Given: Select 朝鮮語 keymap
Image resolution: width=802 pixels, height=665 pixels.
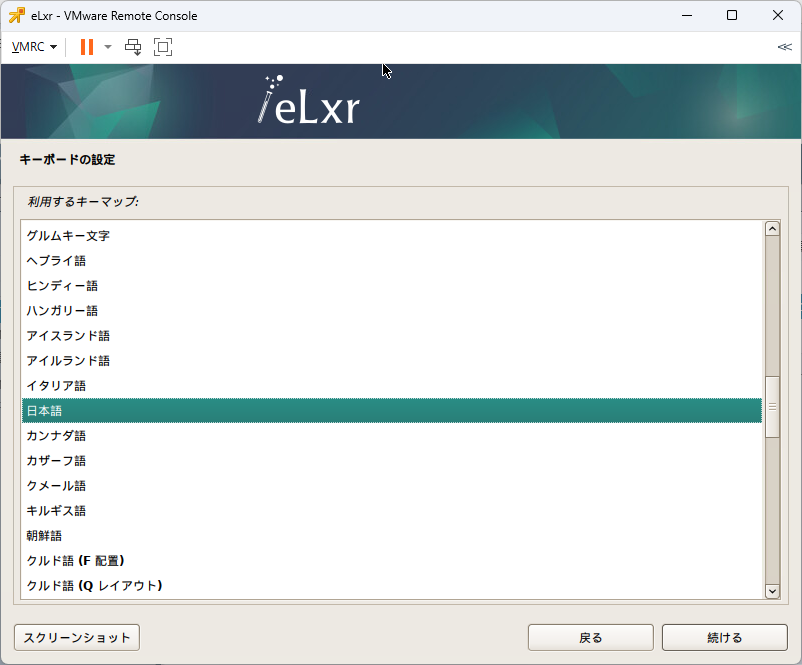Looking at the screenshot, I should click(x=392, y=536).
